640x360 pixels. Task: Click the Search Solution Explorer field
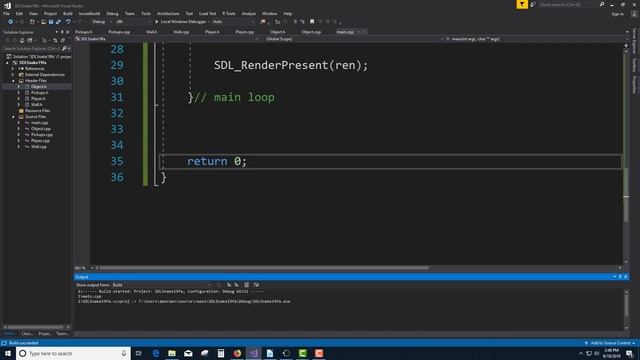[32, 49]
